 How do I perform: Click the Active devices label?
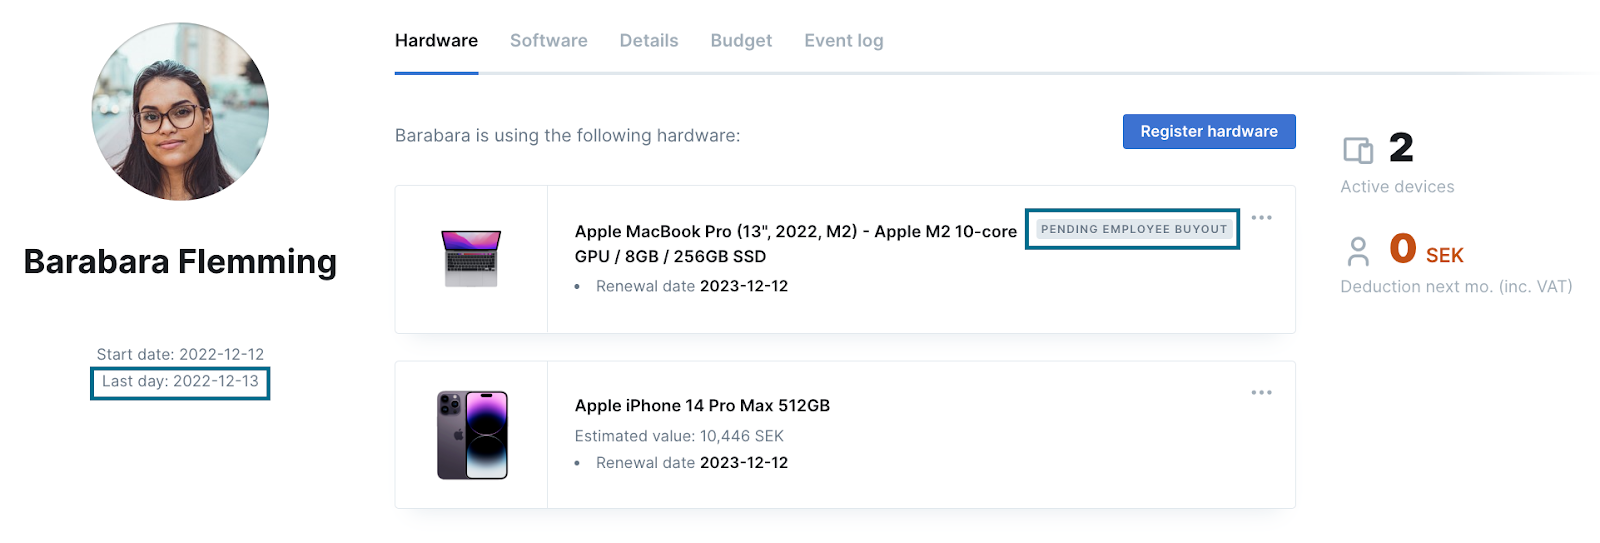coord(1397,187)
